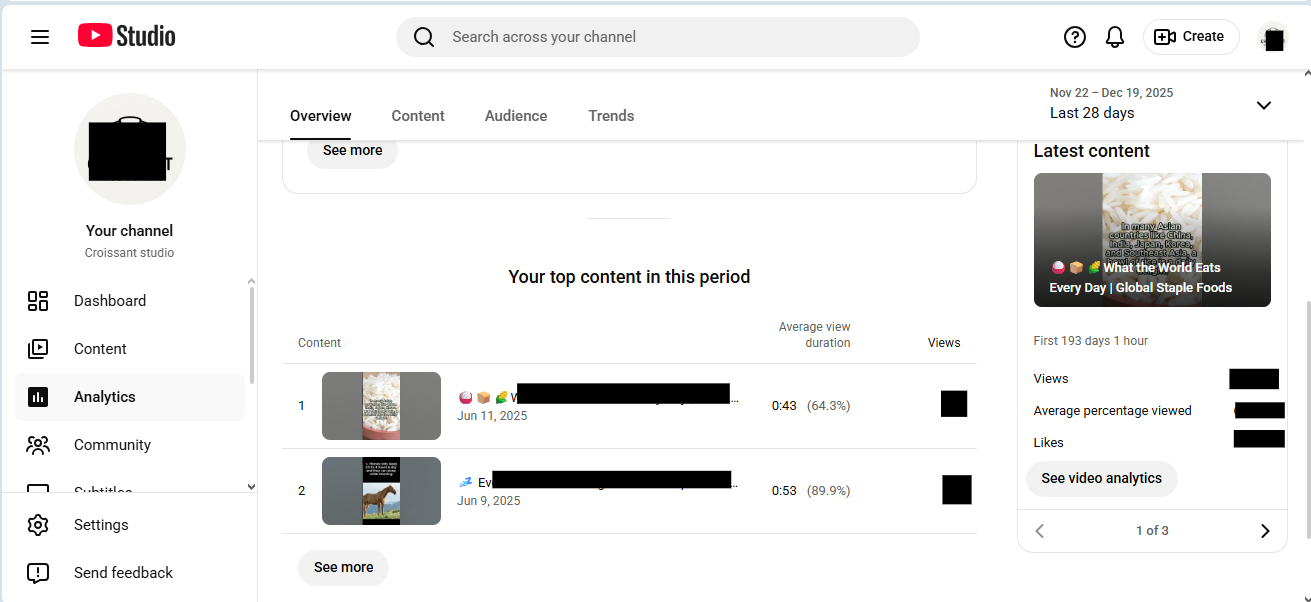
Task: Go to previous Latest content page
Action: (x=1039, y=530)
